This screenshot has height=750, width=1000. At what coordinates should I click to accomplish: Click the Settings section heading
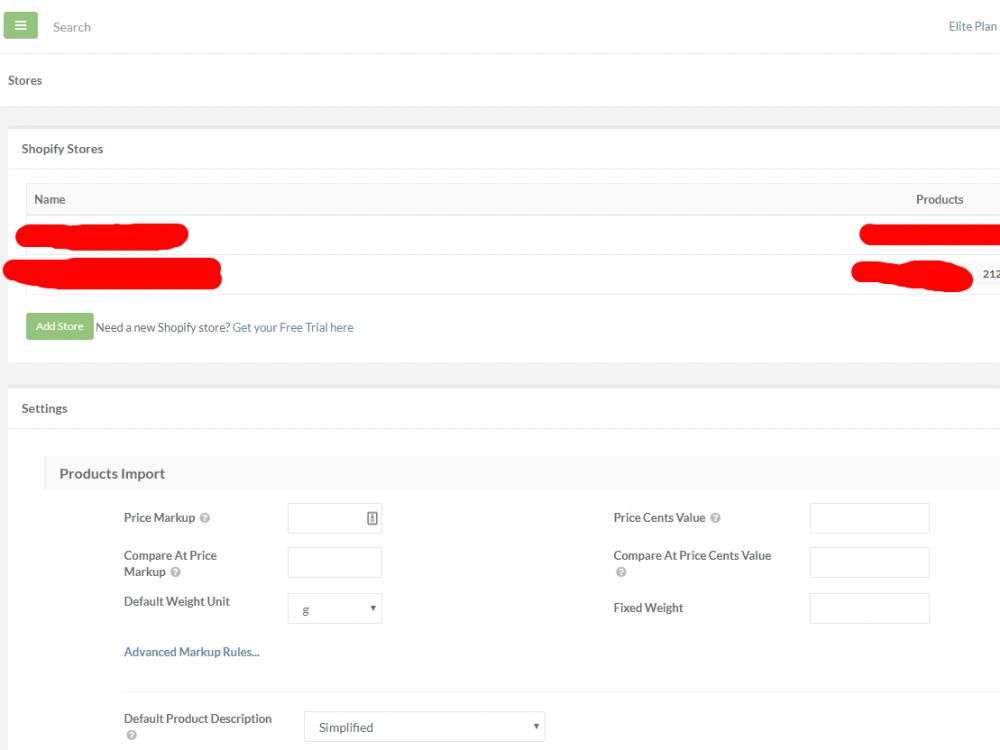[44, 408]
